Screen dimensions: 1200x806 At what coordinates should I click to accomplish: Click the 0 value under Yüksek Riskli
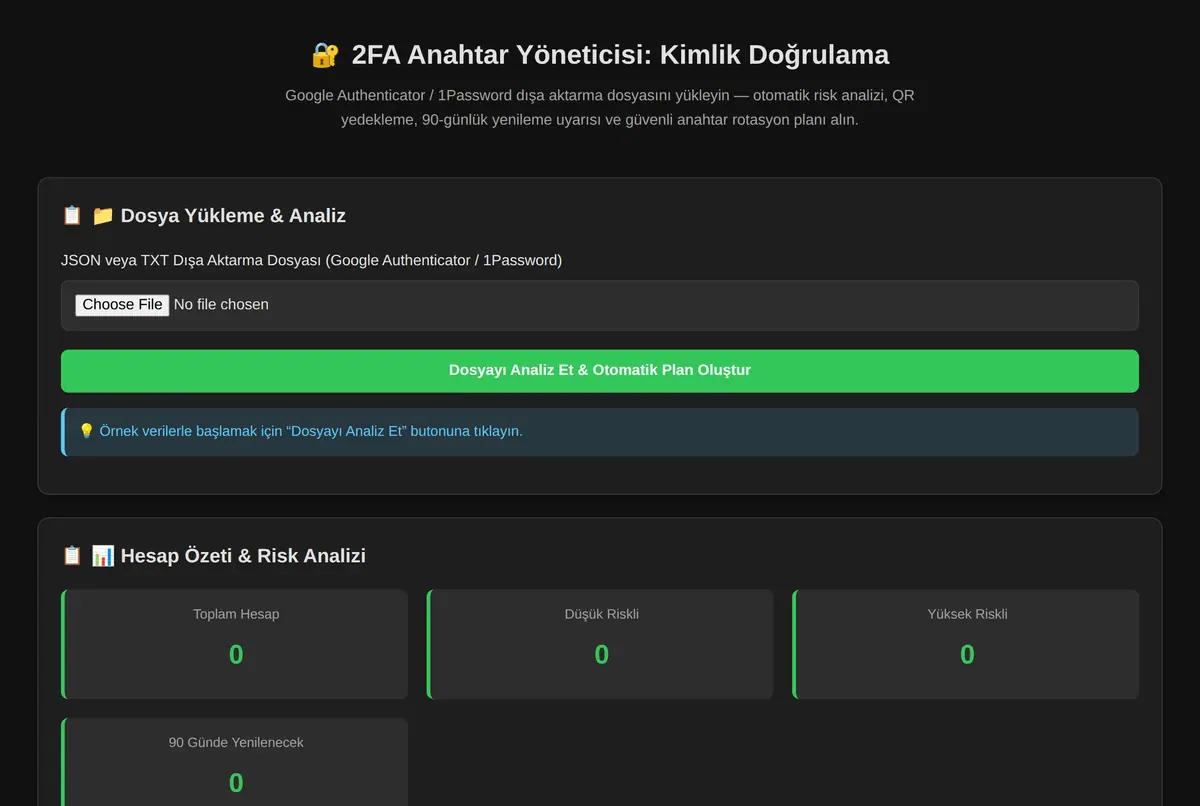[967, 655]
